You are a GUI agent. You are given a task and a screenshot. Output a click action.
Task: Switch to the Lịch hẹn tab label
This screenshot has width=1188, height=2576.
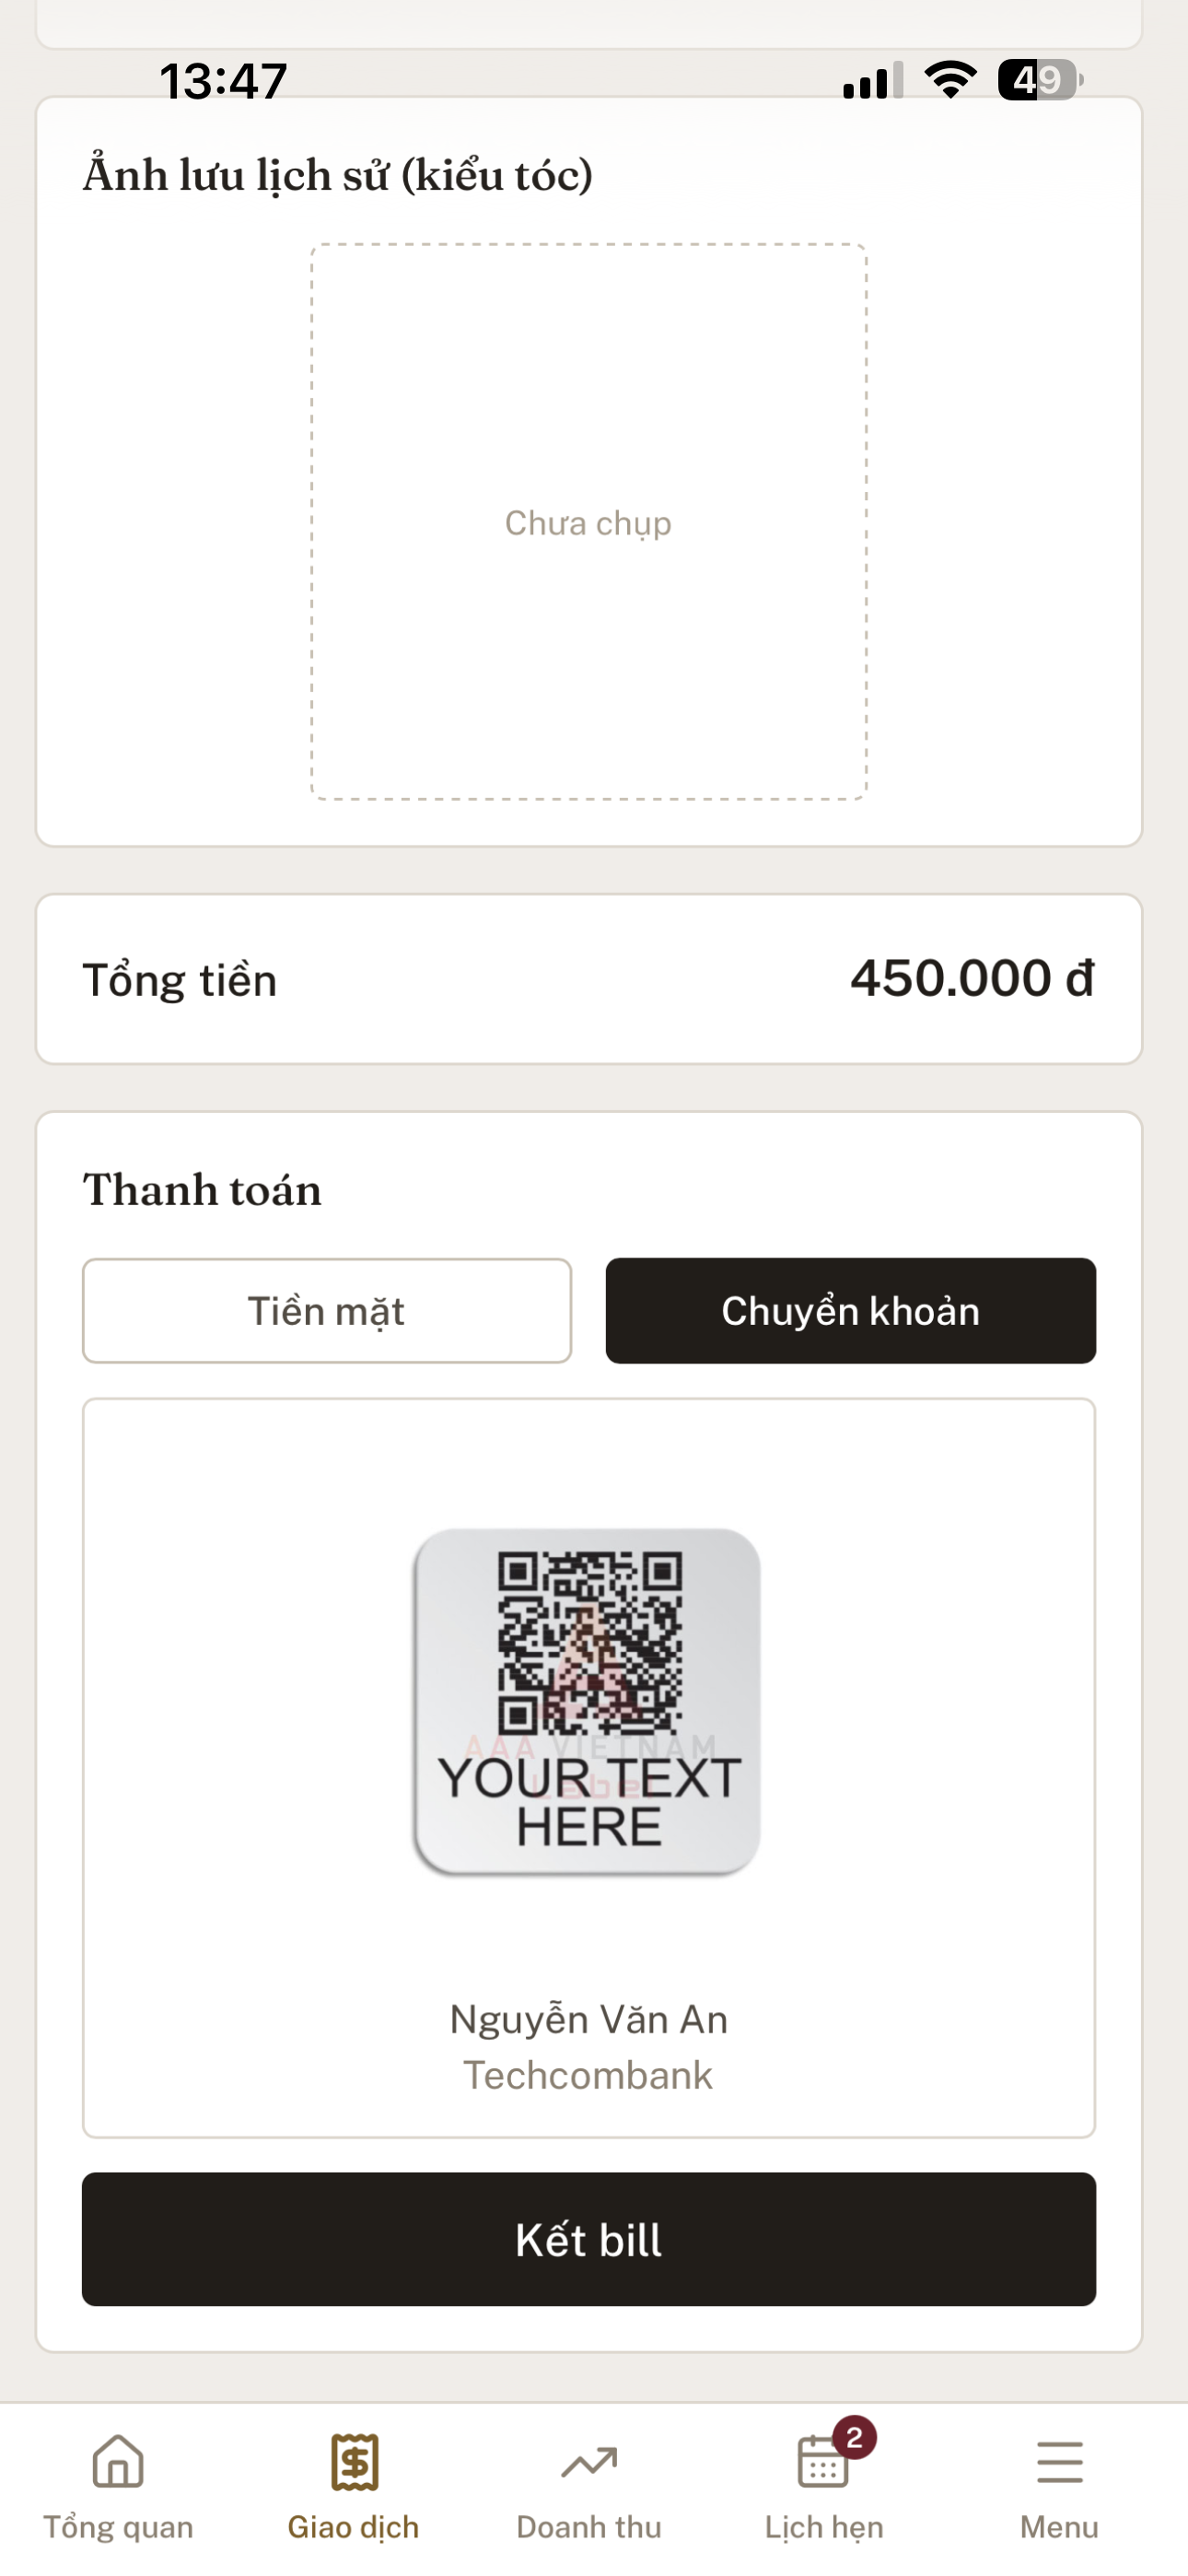click(x=824, y=2527)
